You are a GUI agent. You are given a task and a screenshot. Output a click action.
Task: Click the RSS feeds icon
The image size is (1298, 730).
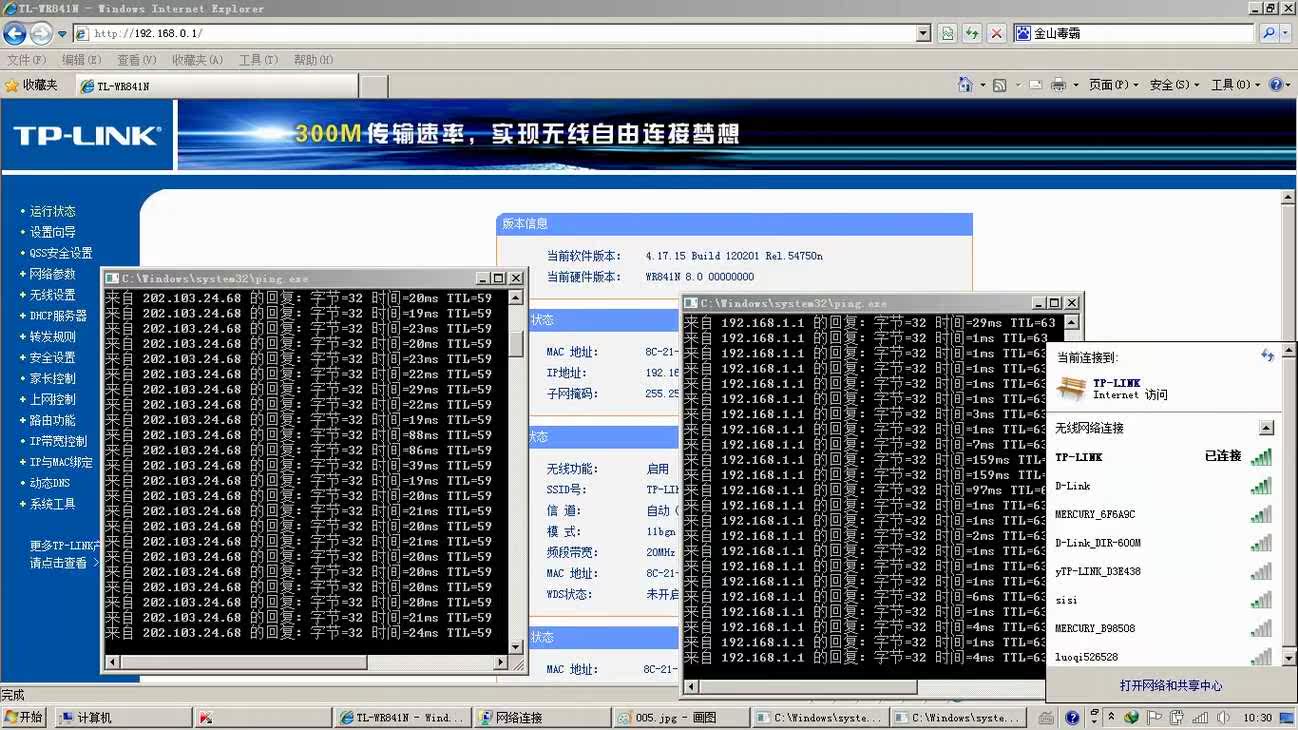coord(998,85)
